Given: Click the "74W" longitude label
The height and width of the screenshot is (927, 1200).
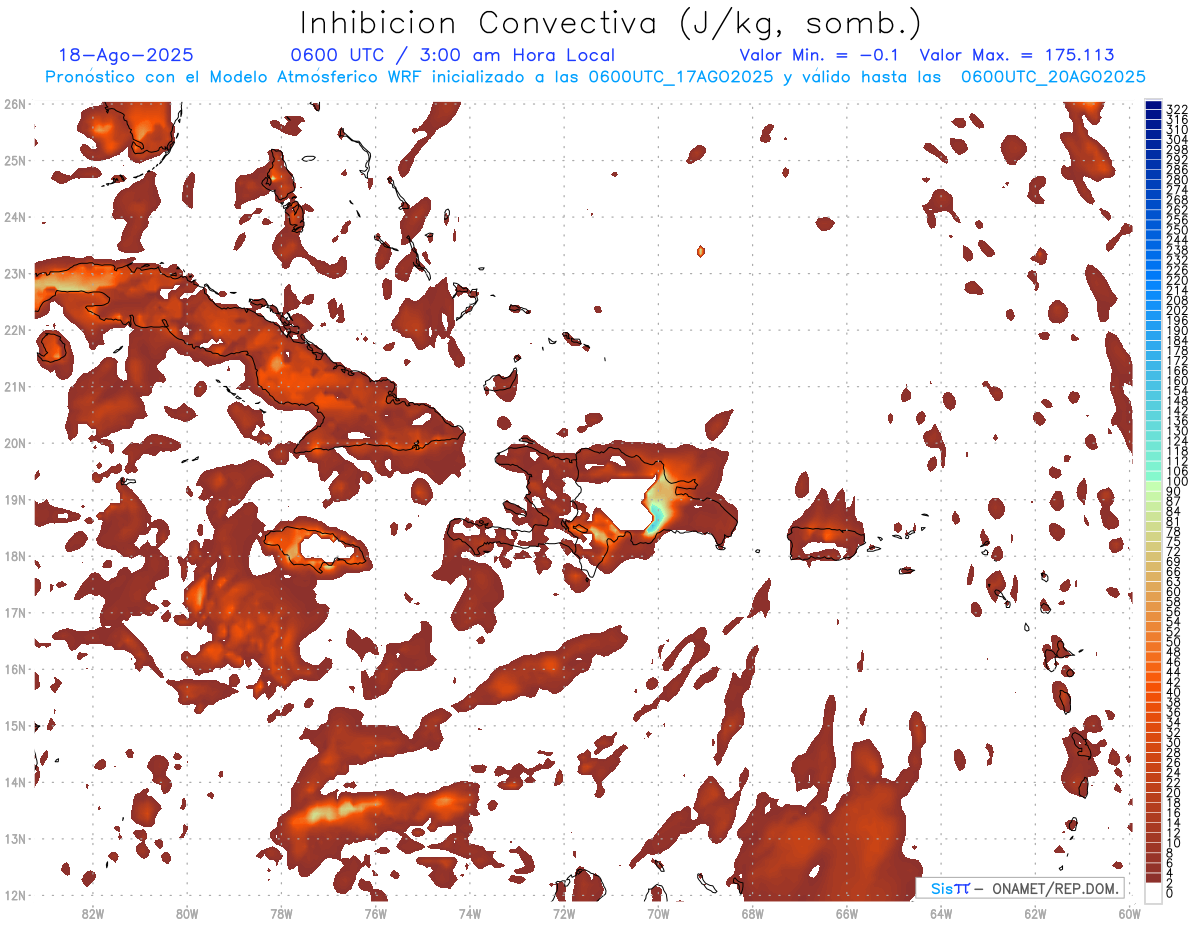Looking at the screenshot, I should 470,913.
